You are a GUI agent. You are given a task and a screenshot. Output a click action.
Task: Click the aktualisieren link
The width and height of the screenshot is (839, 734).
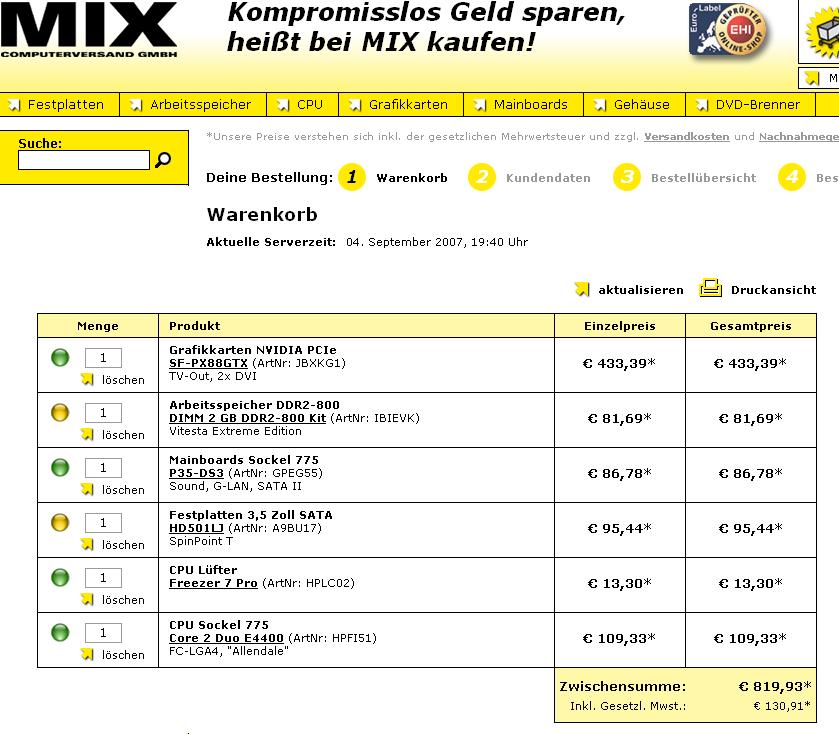[x=641, y=290]
